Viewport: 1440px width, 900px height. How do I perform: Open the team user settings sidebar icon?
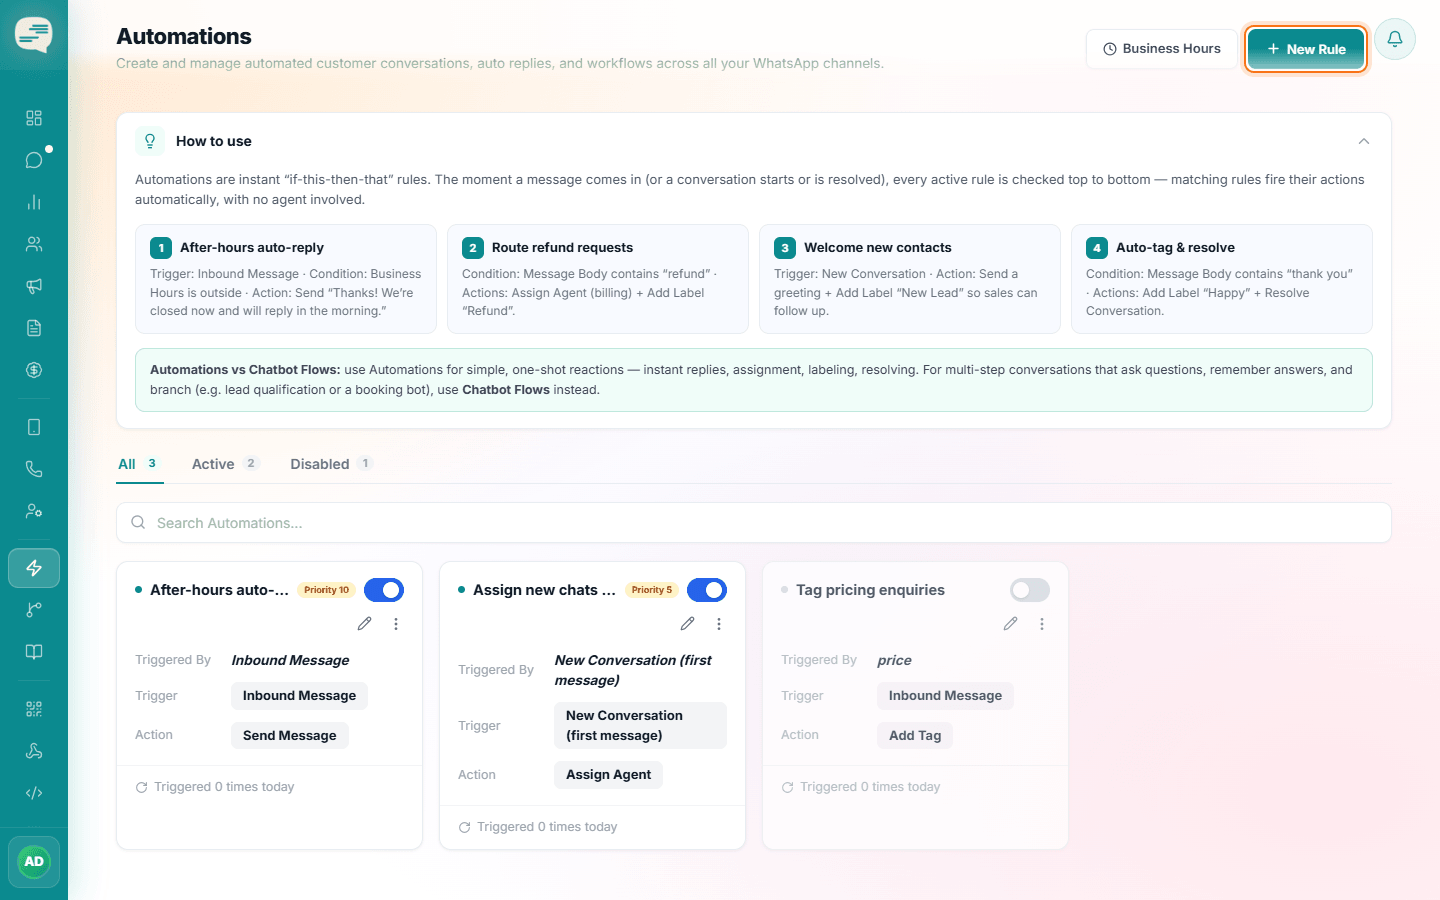click(34, 511)
